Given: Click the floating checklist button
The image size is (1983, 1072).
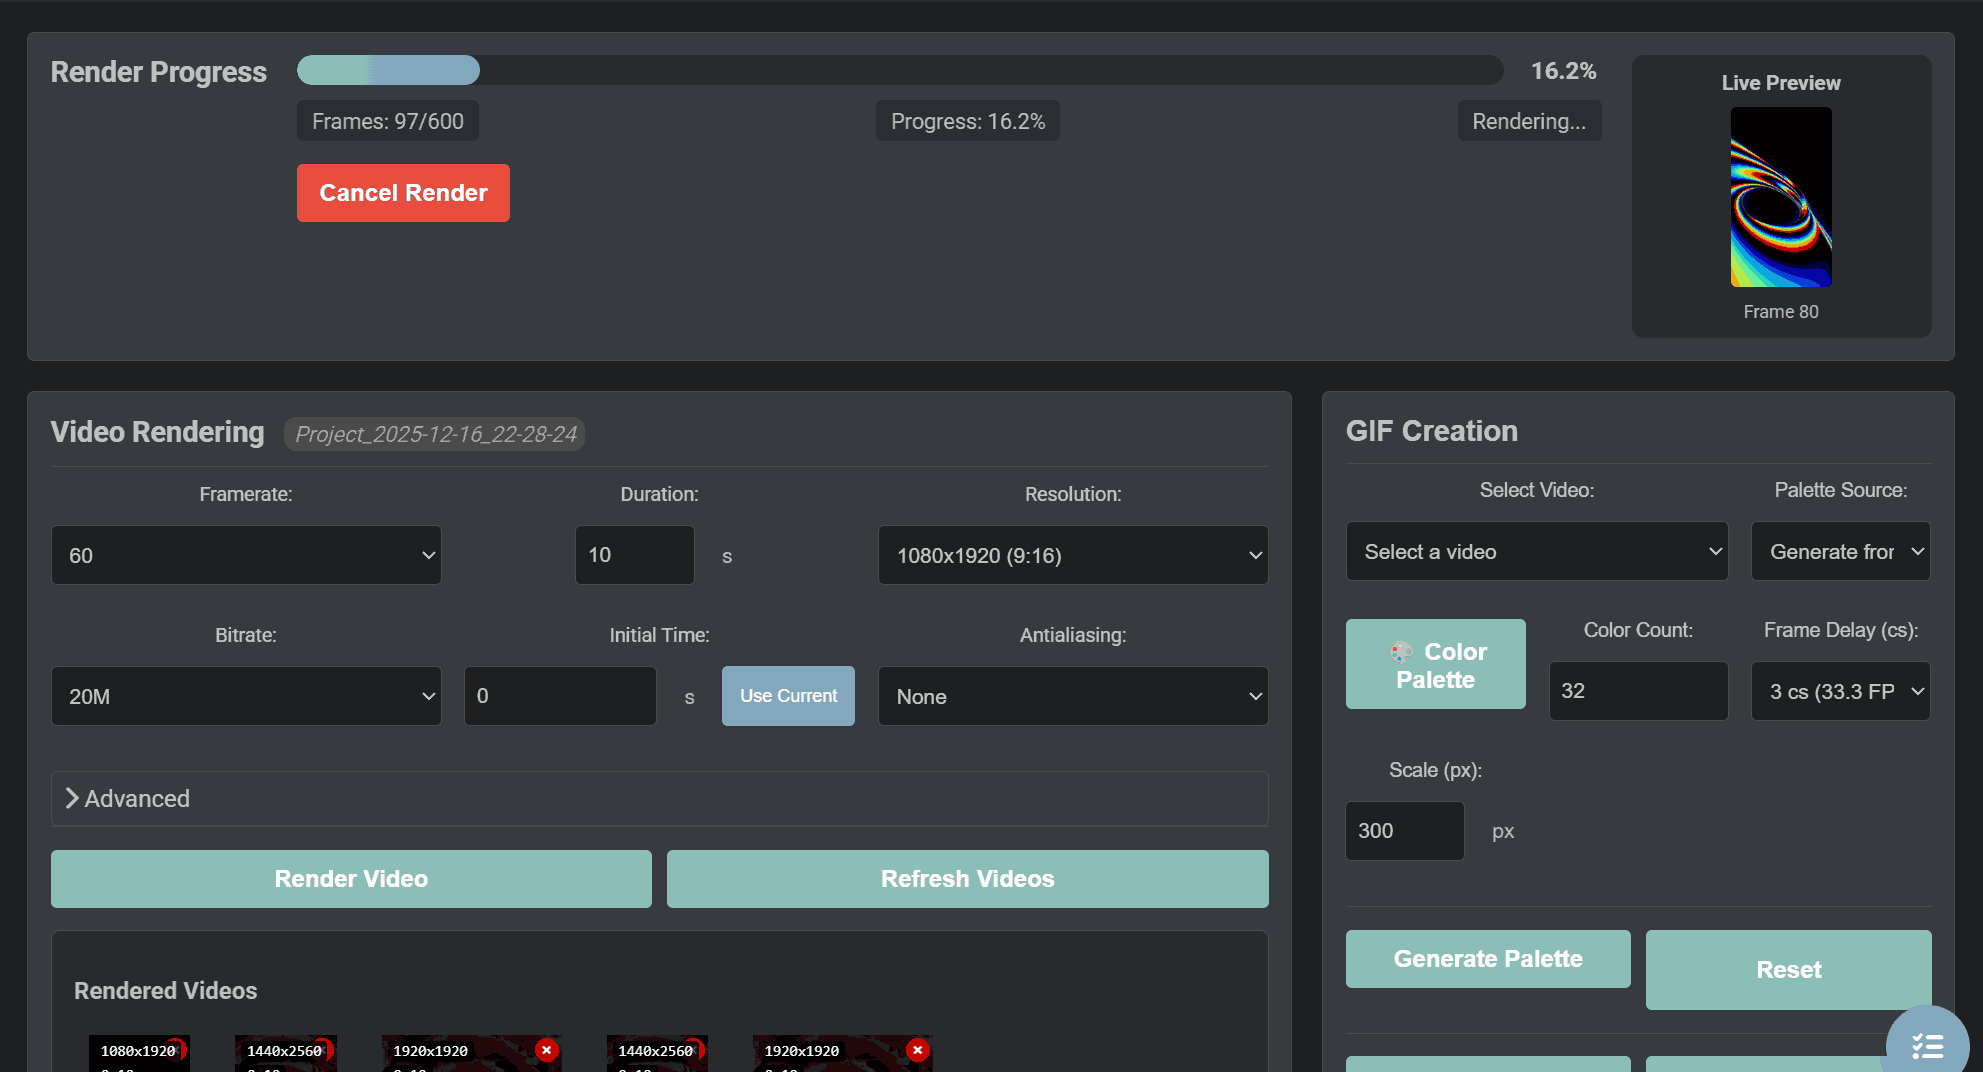Looking at the screenshot, I should (1927, 1045).
